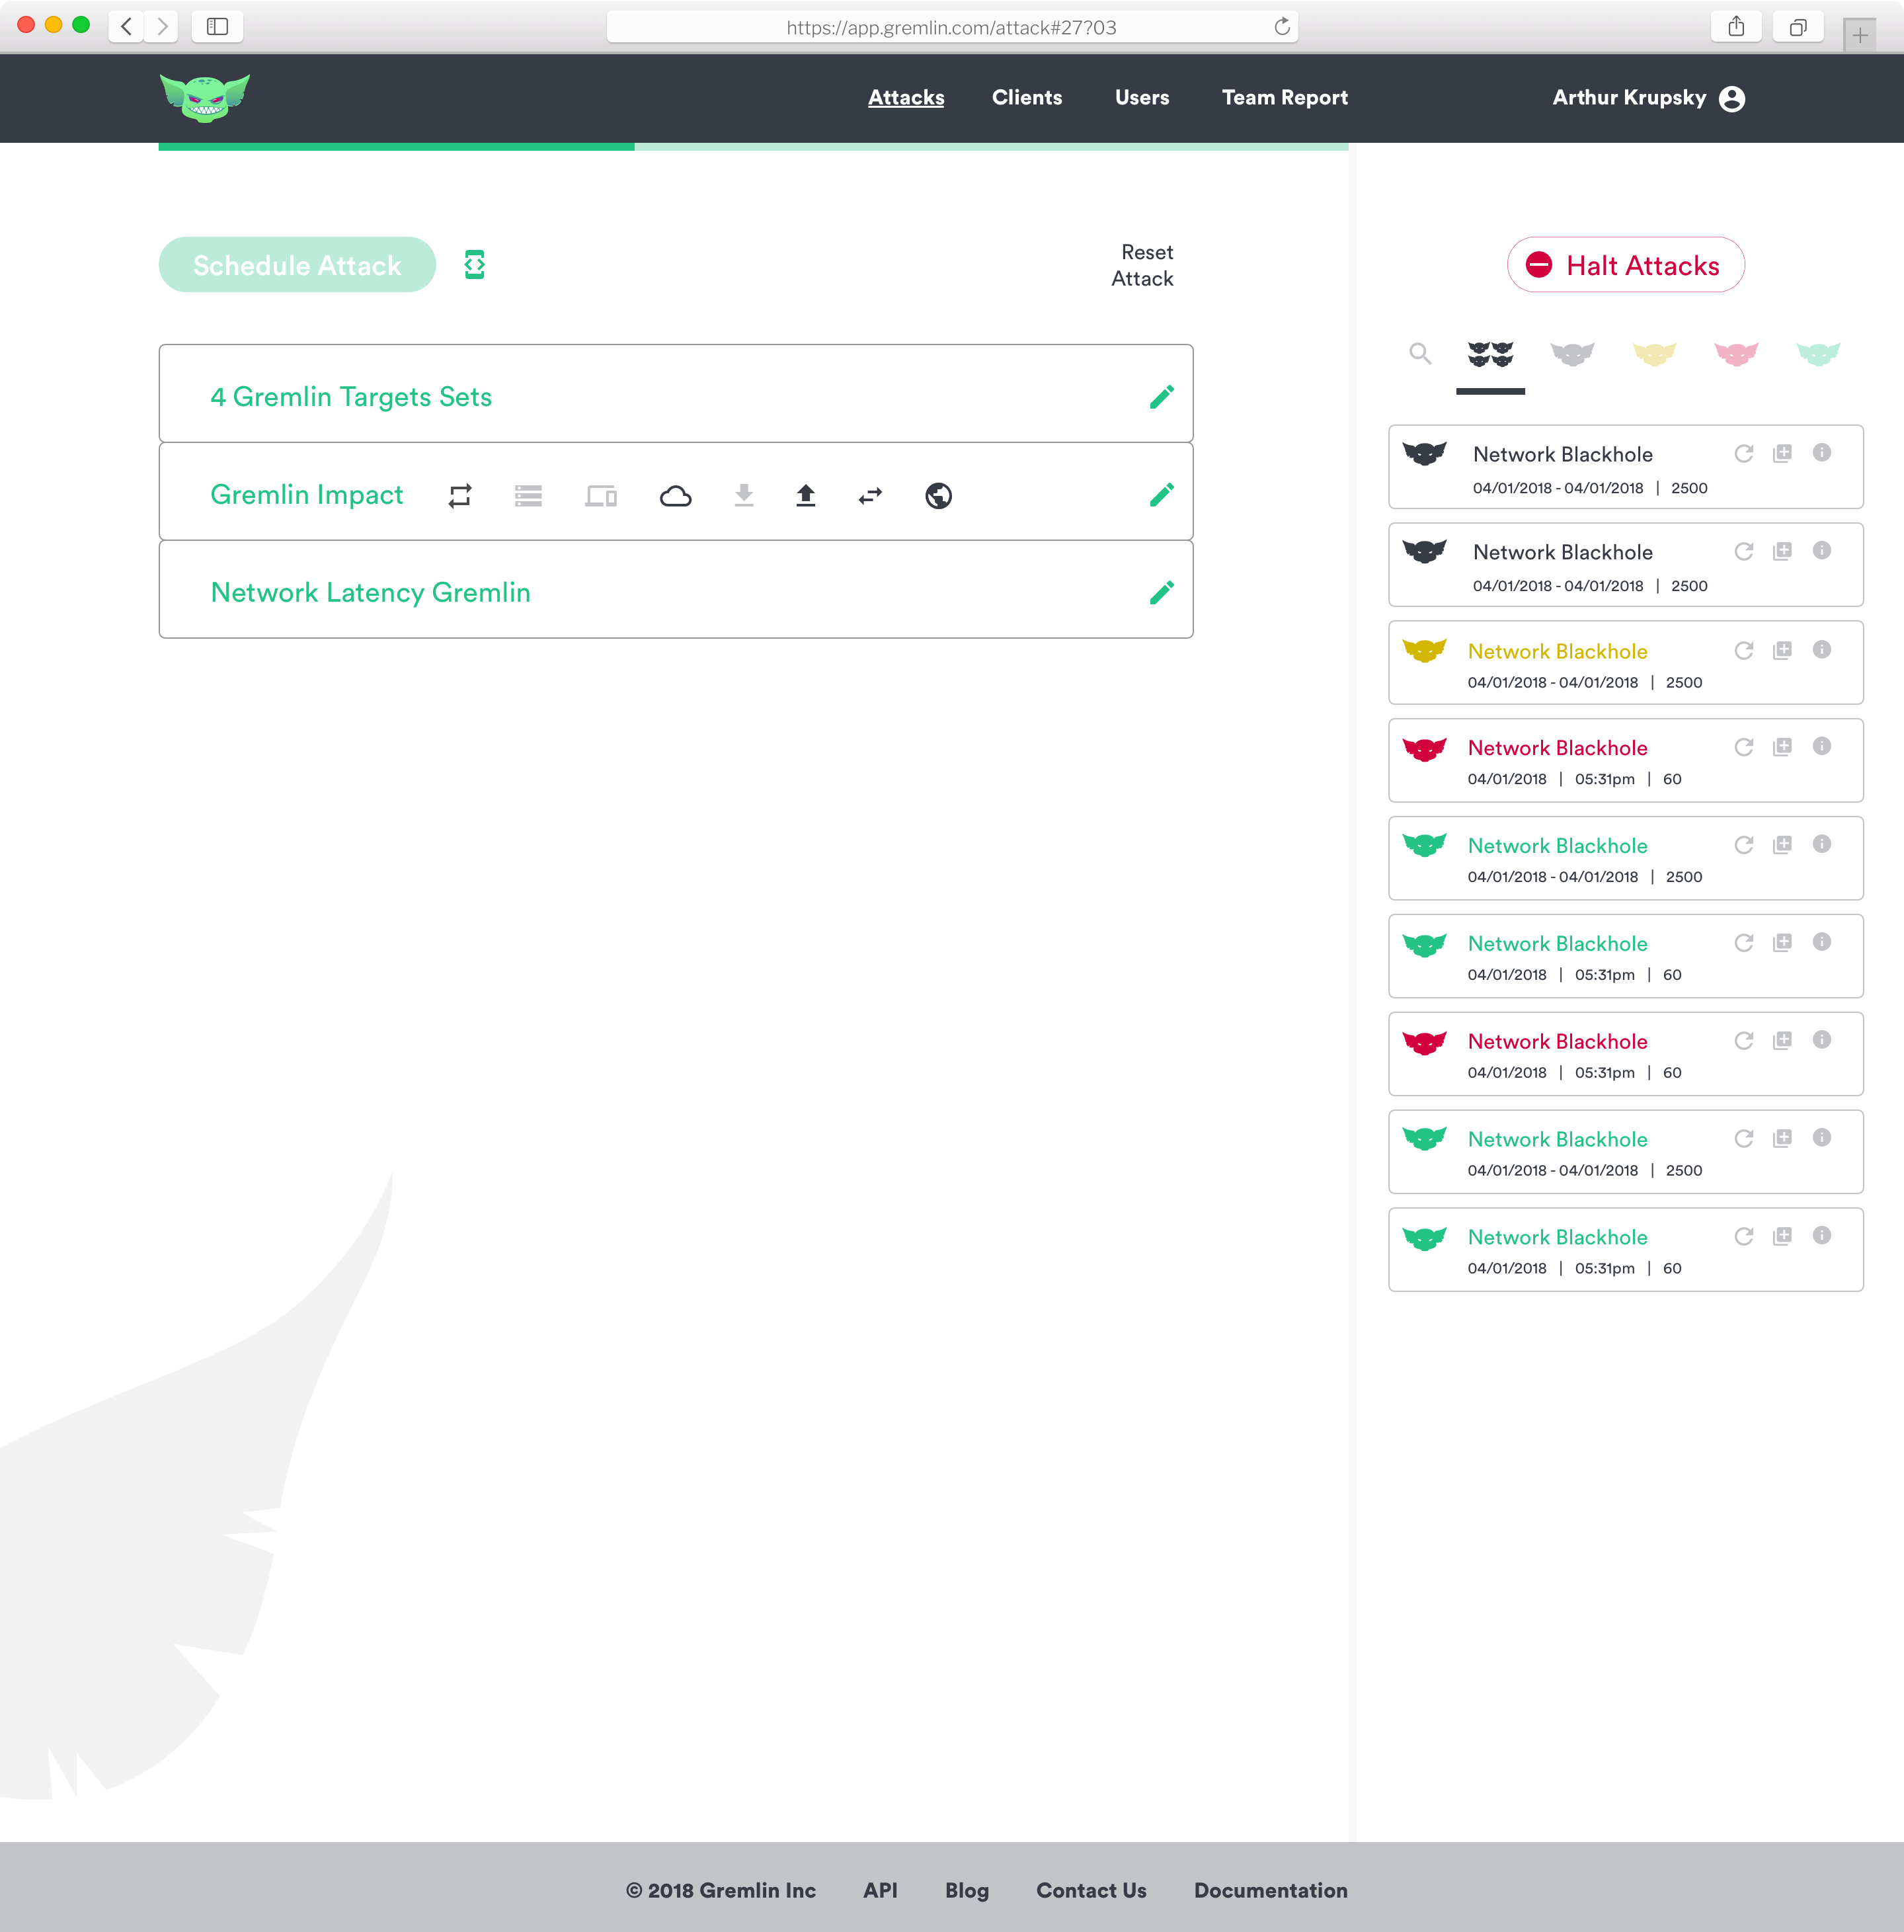Click the attack step progress bar
Image resolution: width=1904 pixels, height=1932 pixels.
point(753,146)
